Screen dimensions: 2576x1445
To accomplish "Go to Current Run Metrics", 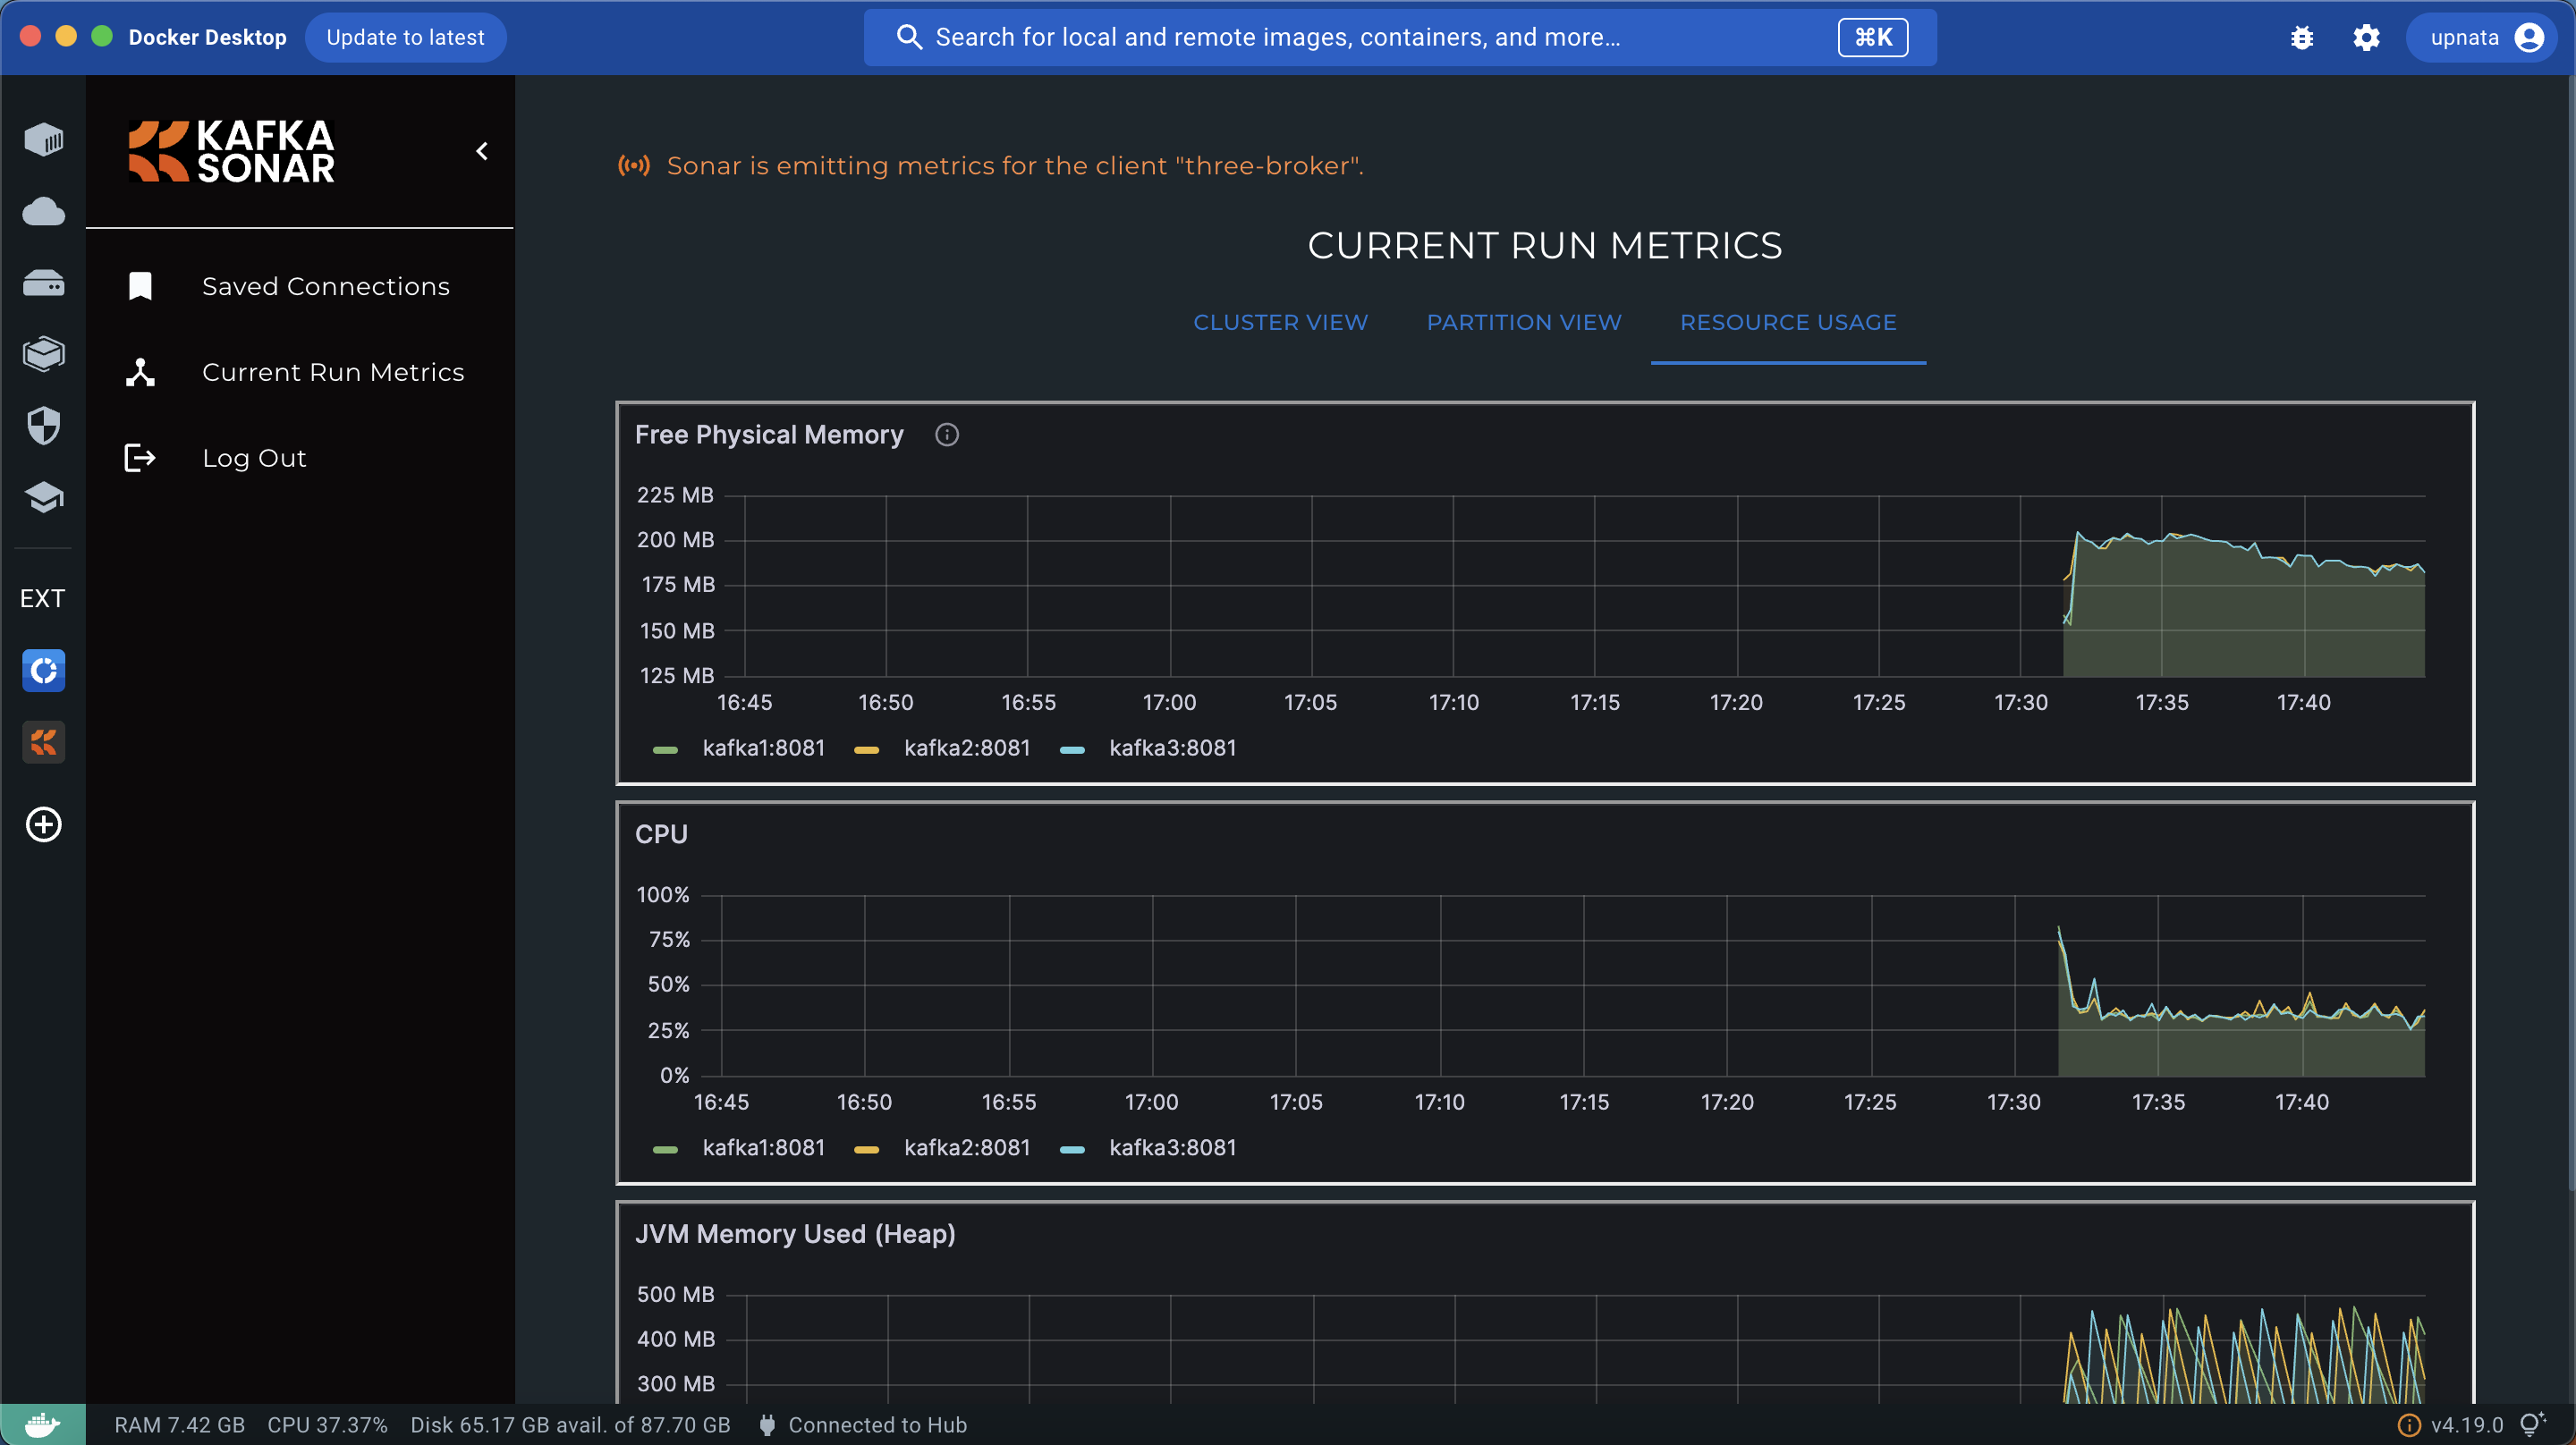I will [333, 373].
